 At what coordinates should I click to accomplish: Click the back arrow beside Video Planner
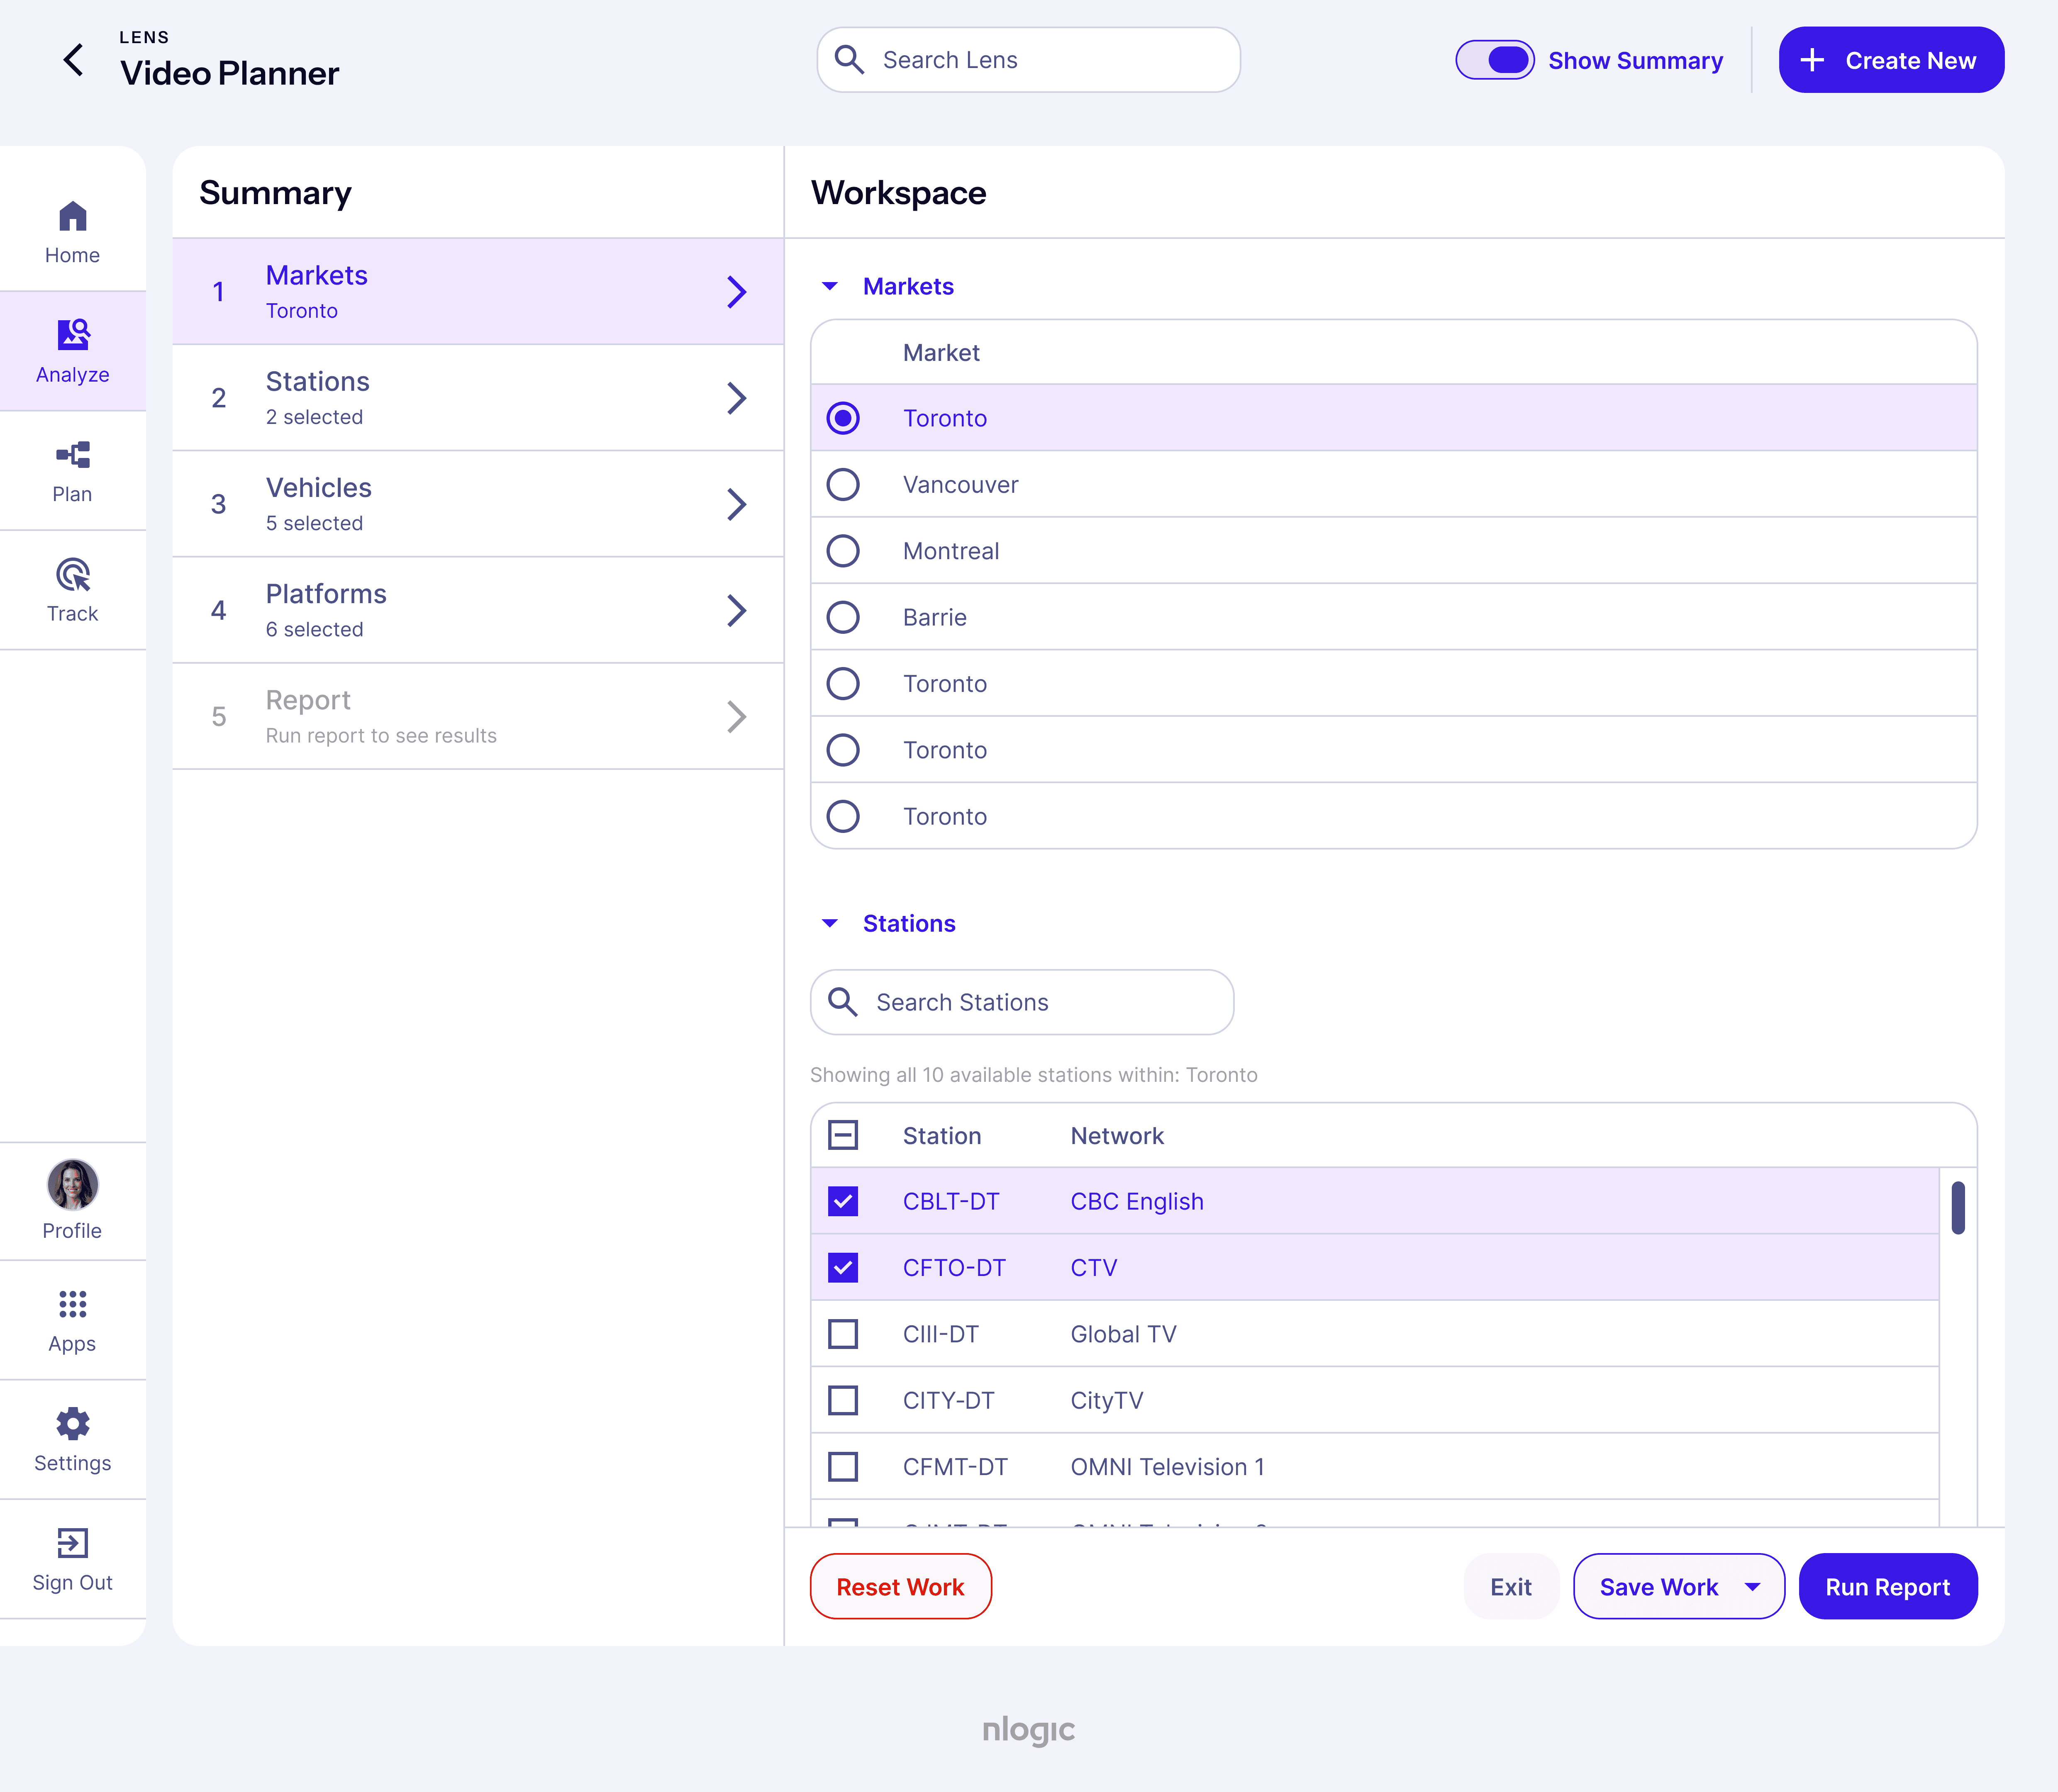73,60
